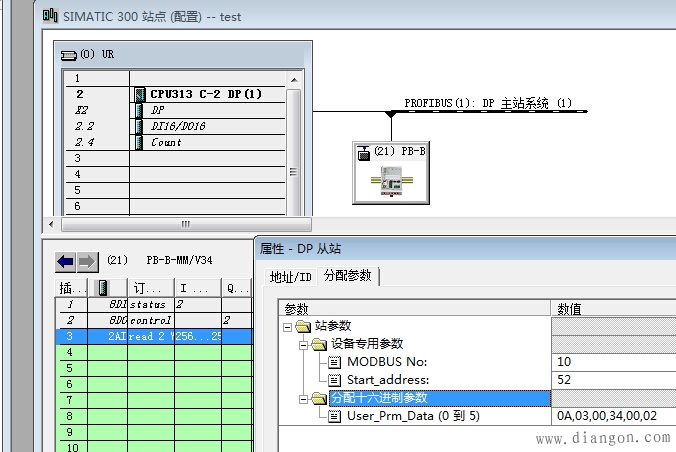Select the Start_address: parameter row
The image size is (676, 452).
388,380
